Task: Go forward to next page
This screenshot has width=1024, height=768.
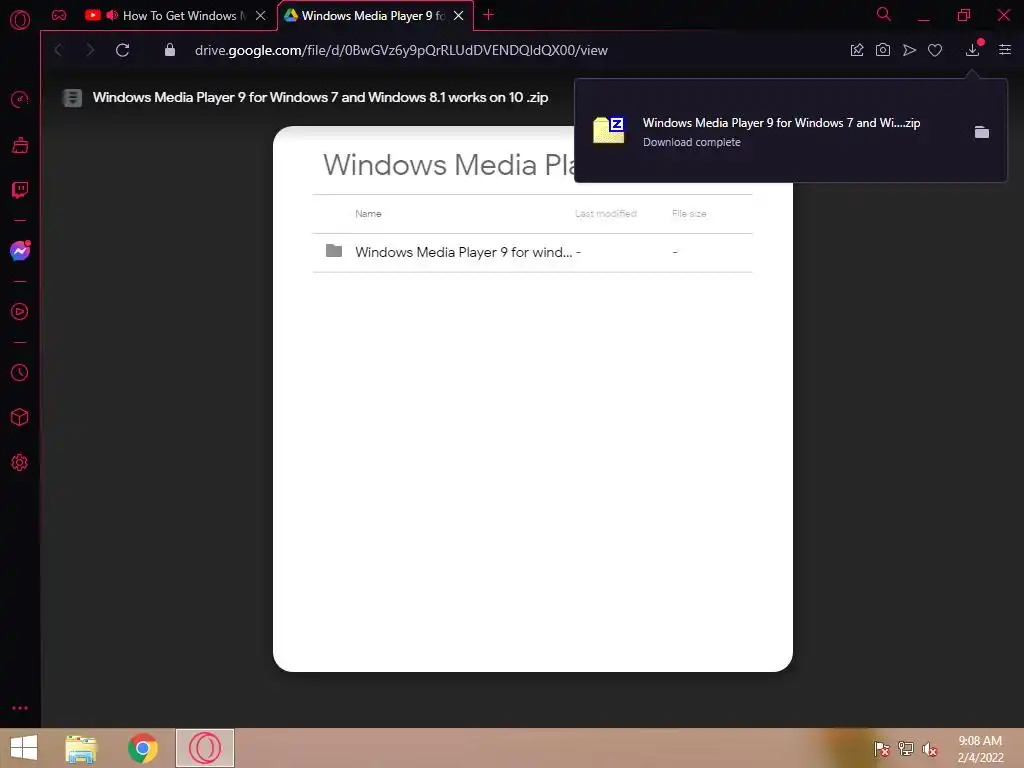Action: 90,50
